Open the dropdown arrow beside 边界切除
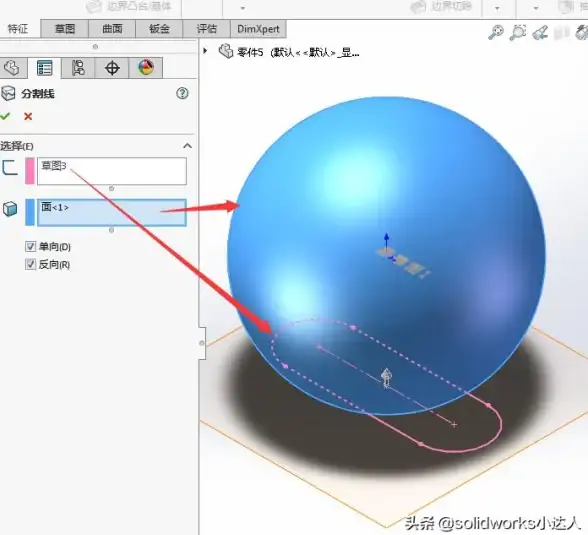The width and height of the screenshot is (588, 535). [x=497, y=8]
